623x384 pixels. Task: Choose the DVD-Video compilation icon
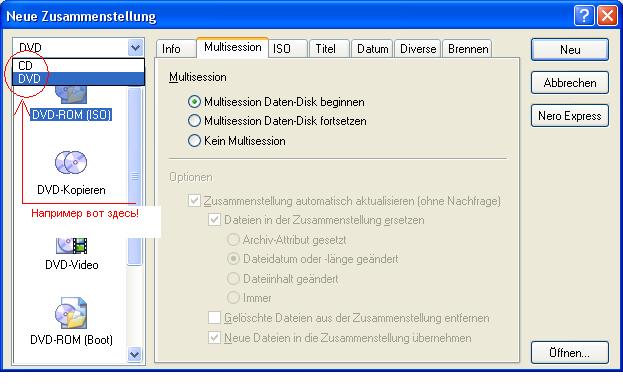pos(72,246)
